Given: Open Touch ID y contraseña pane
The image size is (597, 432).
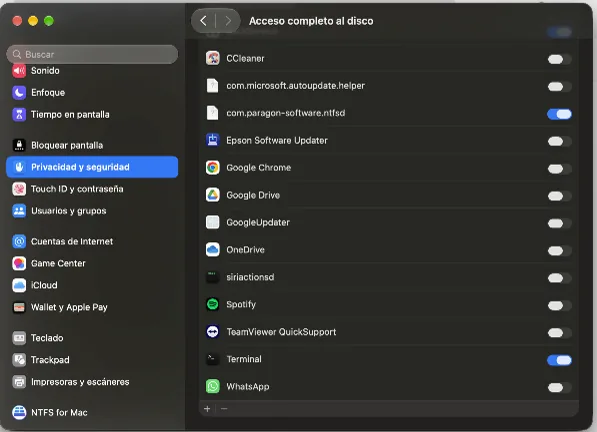Looking at the screenshot, I should (x=92, y=189).
